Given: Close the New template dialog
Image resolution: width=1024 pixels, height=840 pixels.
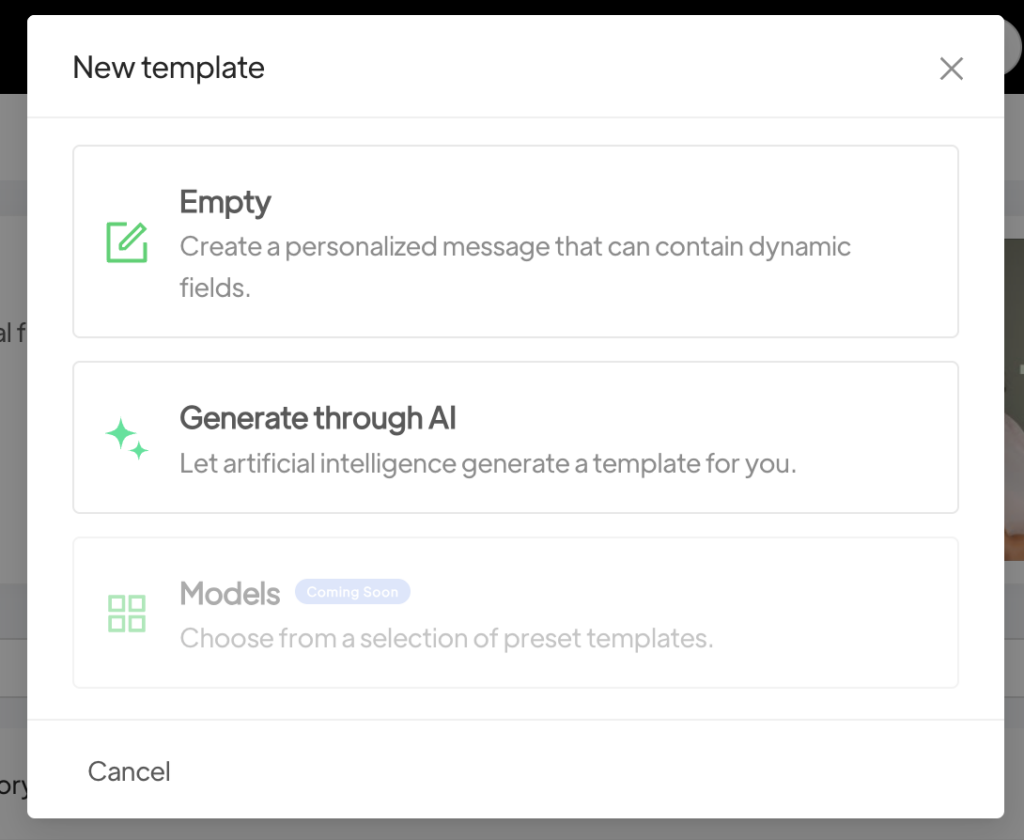Looking at the screenshot, I should 951,68.
